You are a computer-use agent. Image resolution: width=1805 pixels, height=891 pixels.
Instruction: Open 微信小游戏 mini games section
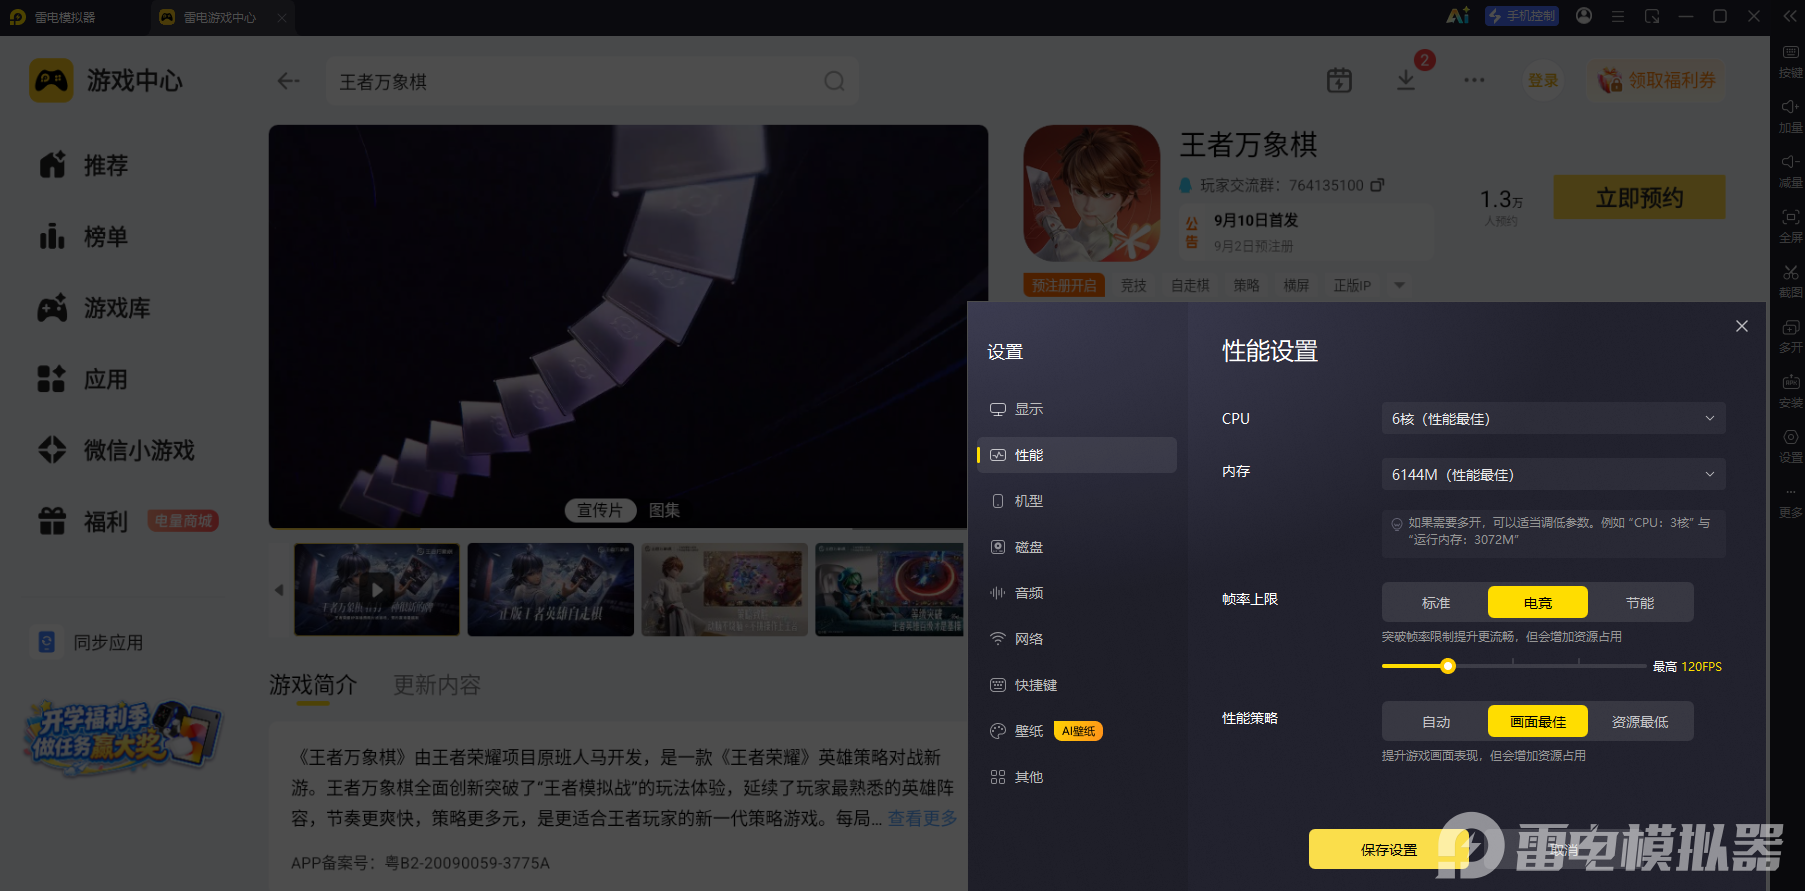(x=116, y=451)
